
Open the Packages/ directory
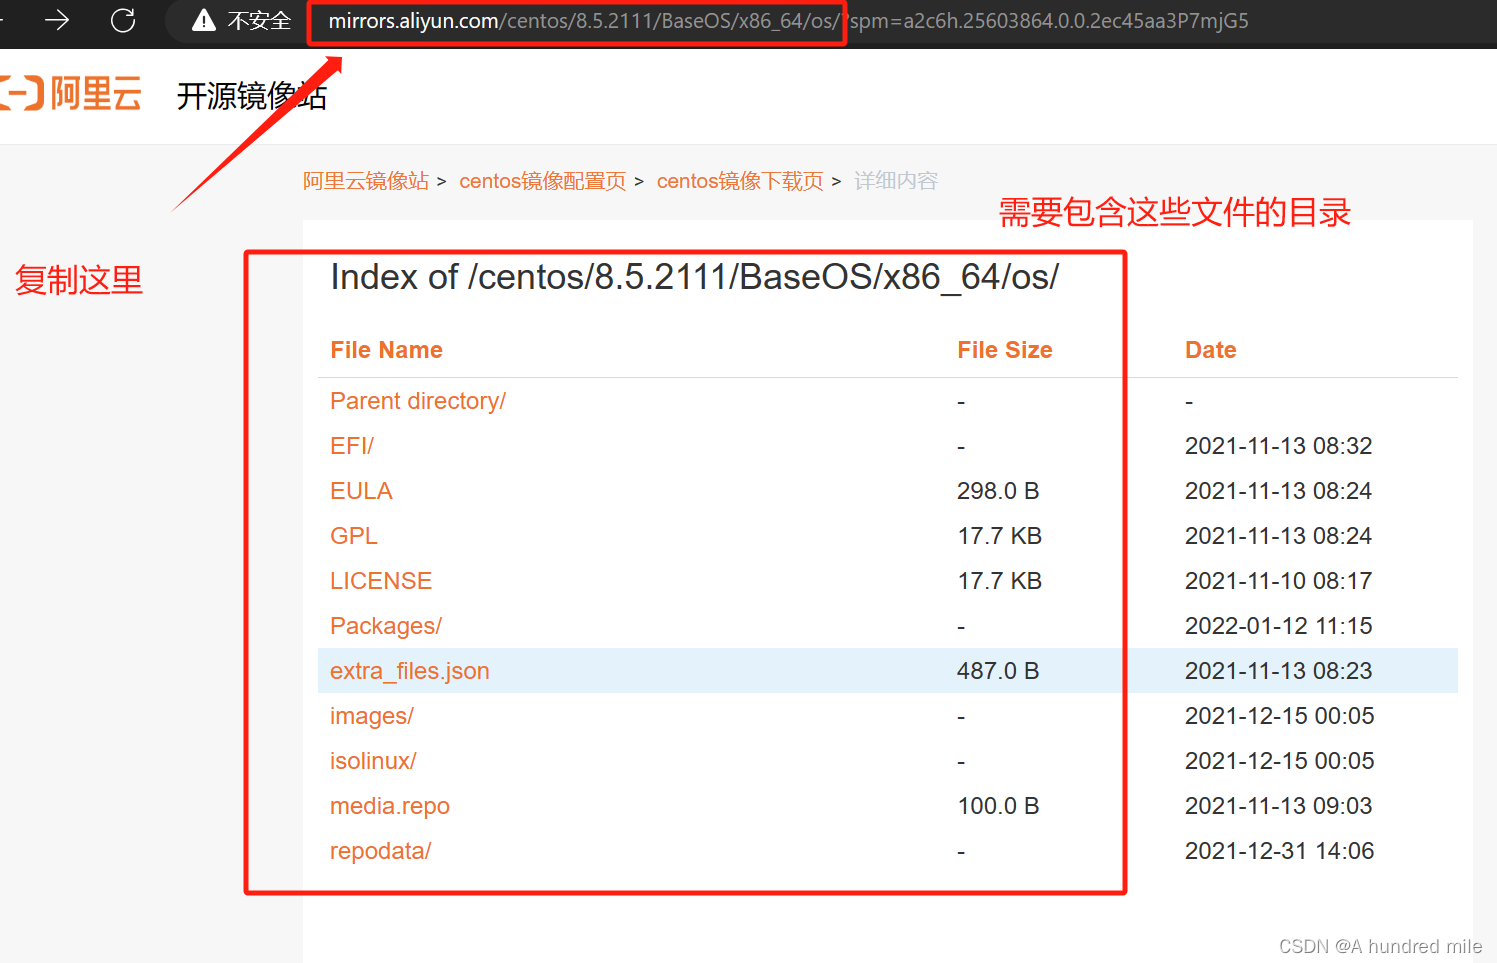[386, 626]
